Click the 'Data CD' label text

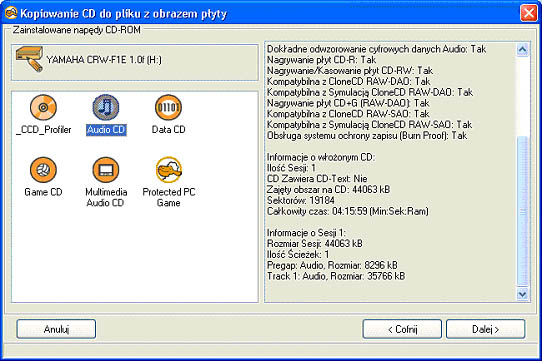pos(169,129)
